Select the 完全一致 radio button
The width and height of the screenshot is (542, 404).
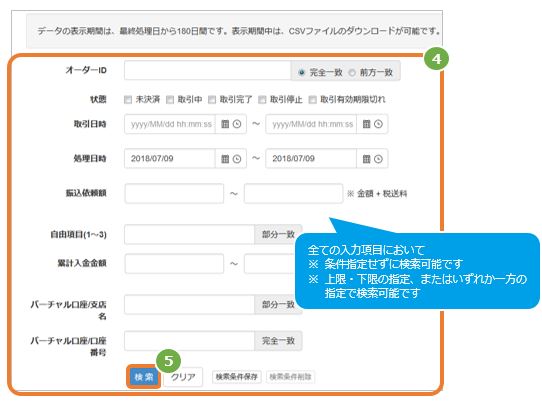[302, 73]
